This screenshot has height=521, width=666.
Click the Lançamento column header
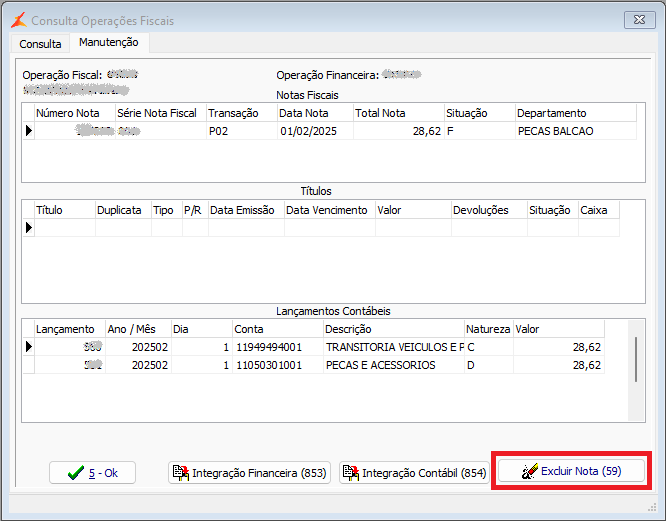click(x=70, y=329)
